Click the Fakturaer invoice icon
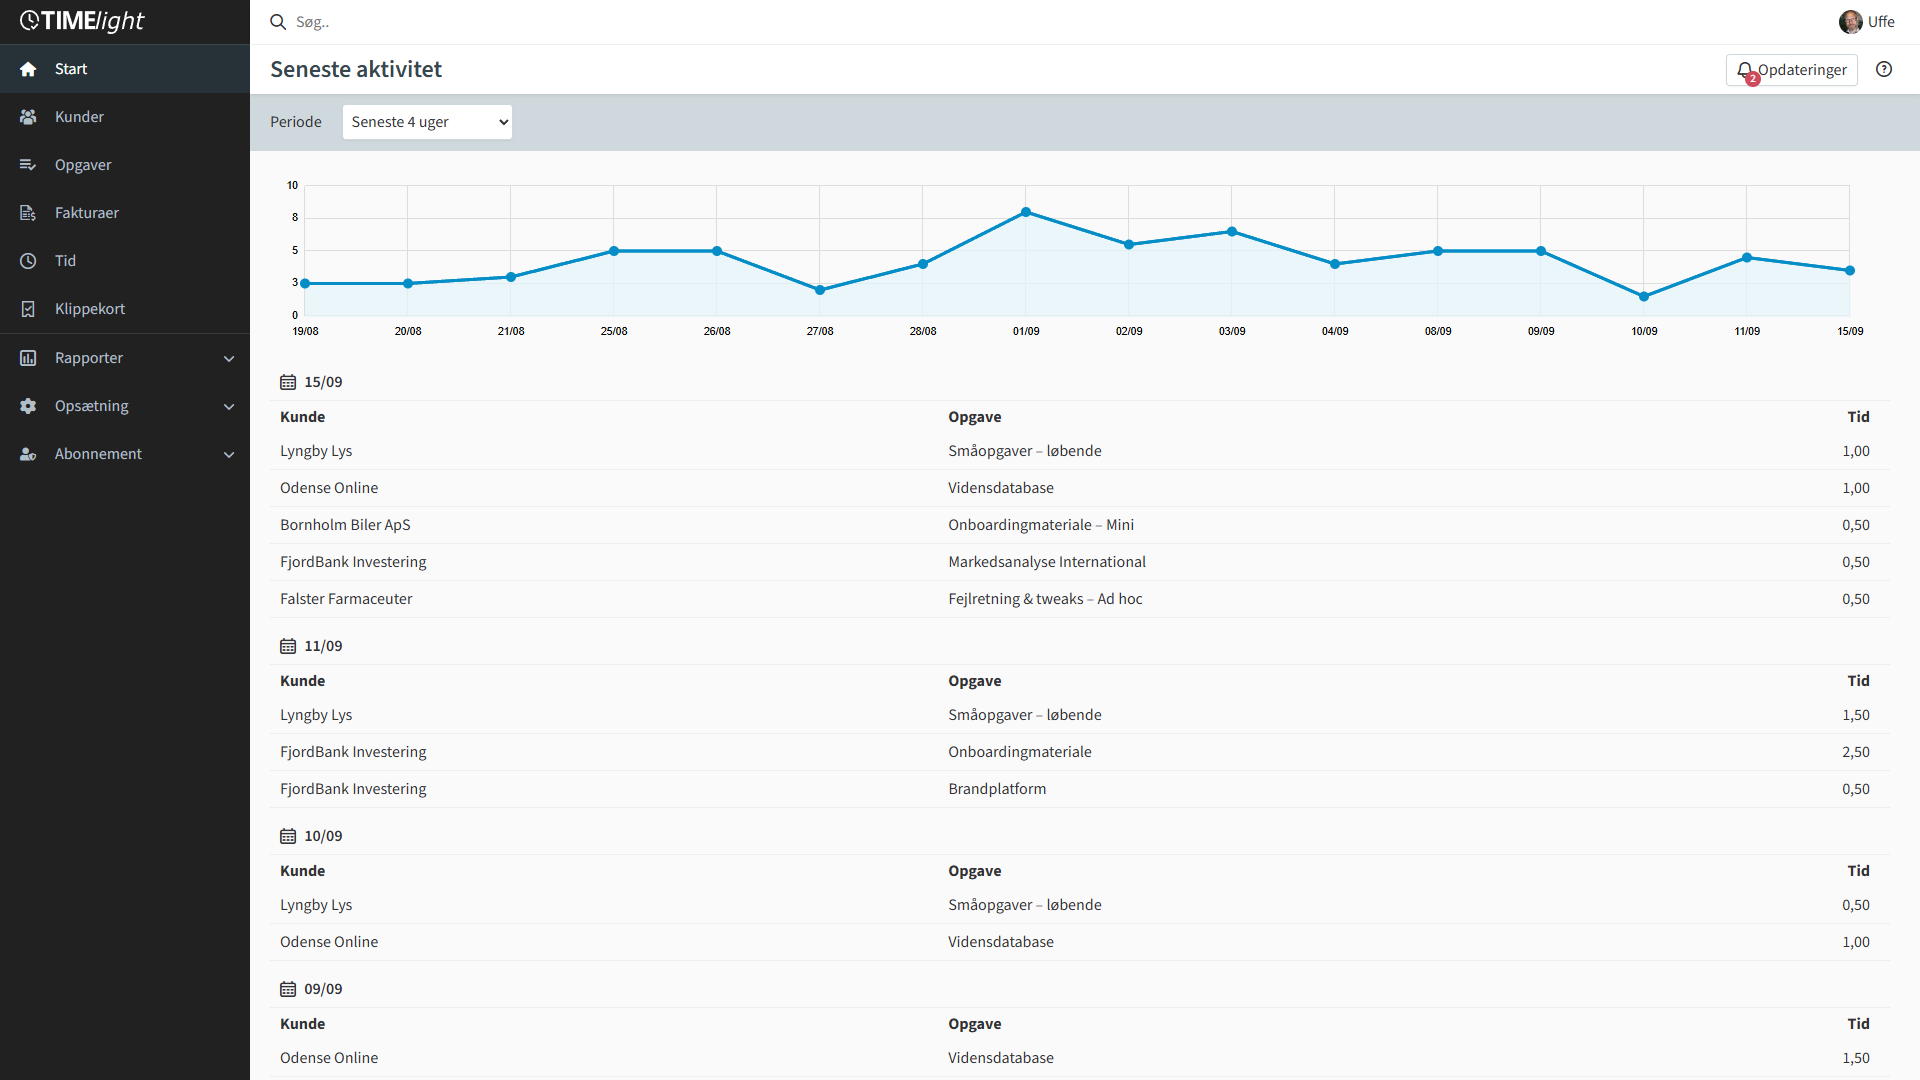Viewport: 1920px width, 1080px height. pyautogui.click(x=28, y=213)
